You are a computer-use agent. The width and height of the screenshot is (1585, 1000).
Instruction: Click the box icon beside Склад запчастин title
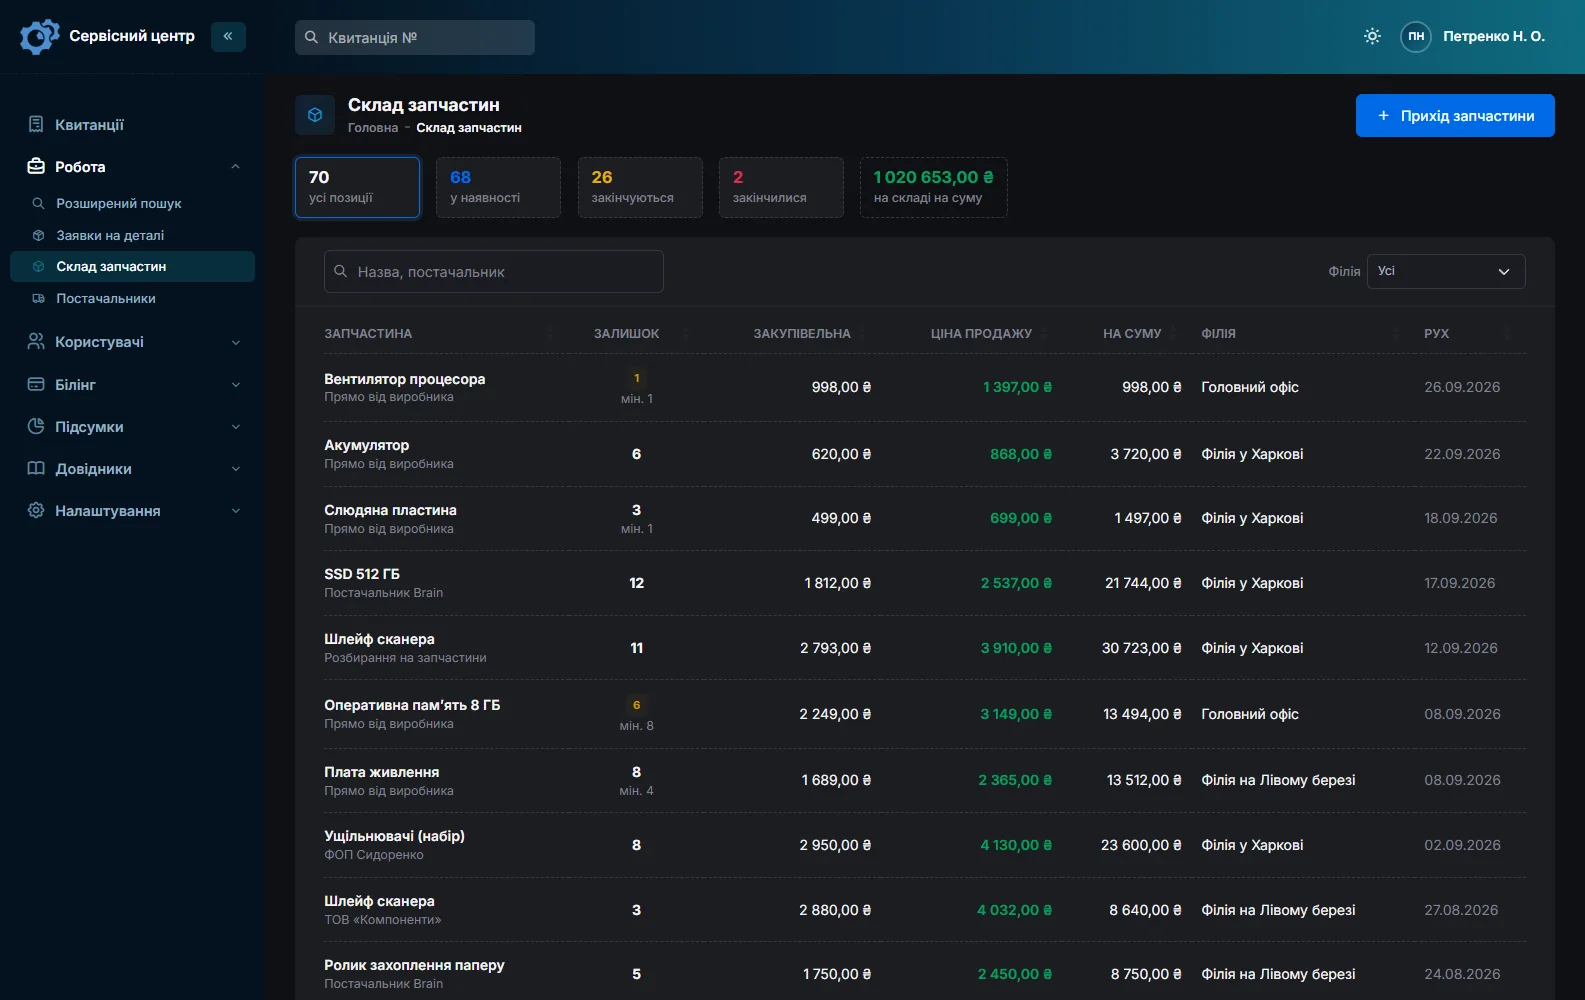tap(315, 115)
